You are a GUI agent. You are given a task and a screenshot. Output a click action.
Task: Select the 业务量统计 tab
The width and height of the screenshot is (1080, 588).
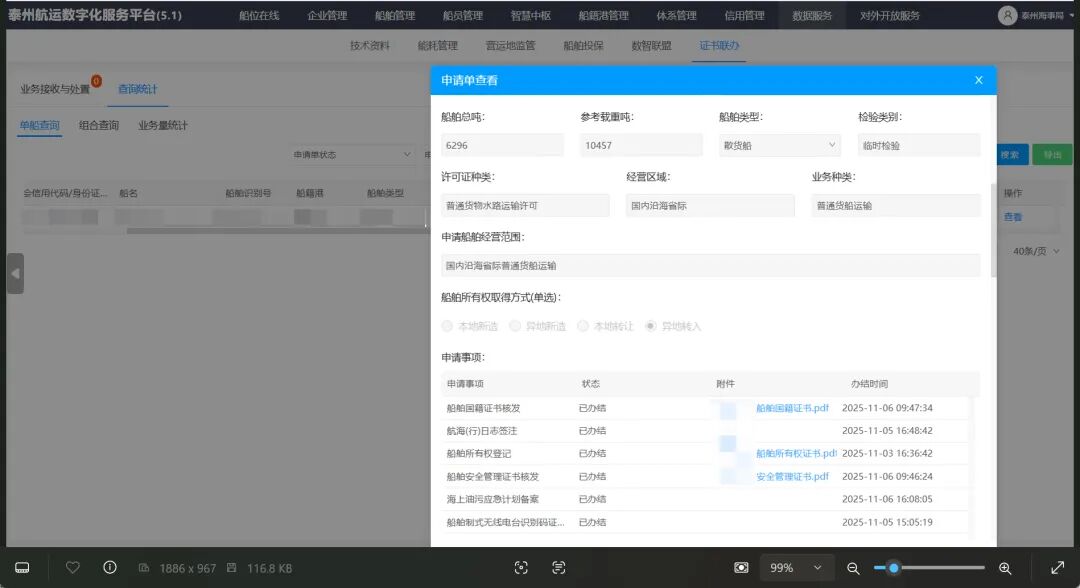point(163,125)
